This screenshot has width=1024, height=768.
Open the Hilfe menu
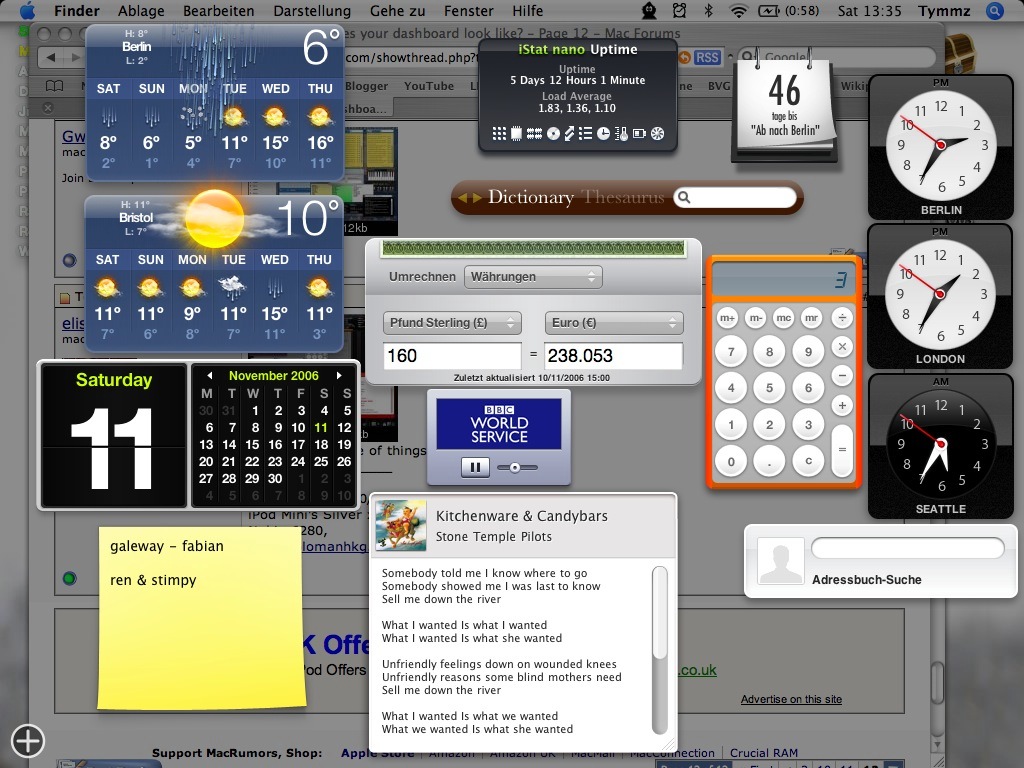pos(528,11)
